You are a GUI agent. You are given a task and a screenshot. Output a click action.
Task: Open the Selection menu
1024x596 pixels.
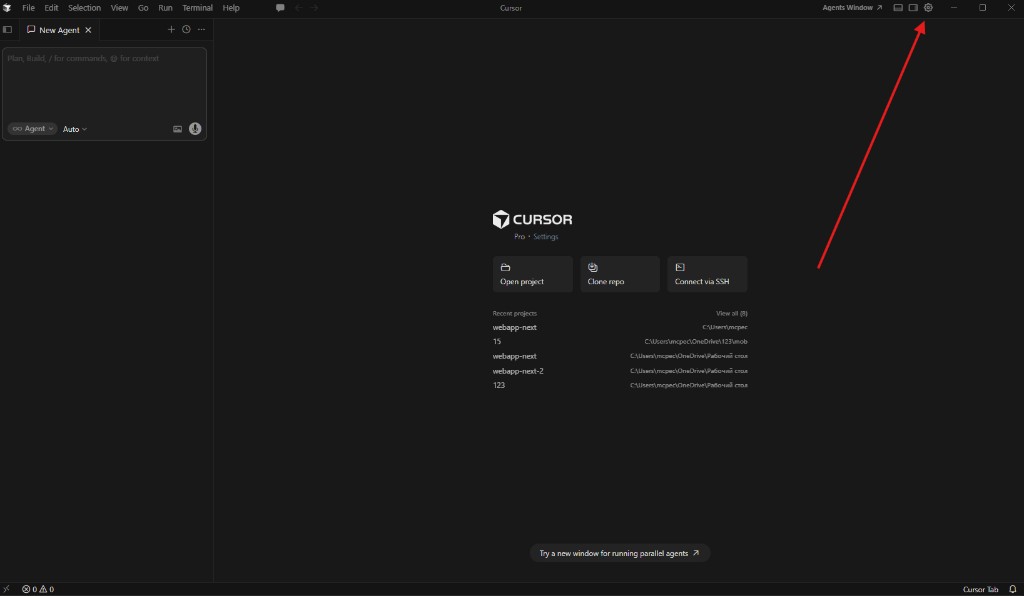(84, 8)
